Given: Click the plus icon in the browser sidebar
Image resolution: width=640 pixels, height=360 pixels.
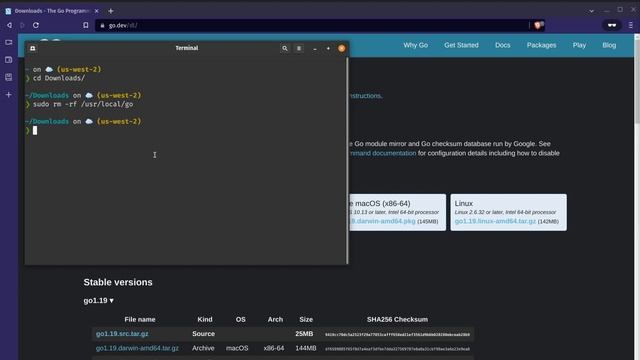Looking at the screenshot, I should click(9, 95).
